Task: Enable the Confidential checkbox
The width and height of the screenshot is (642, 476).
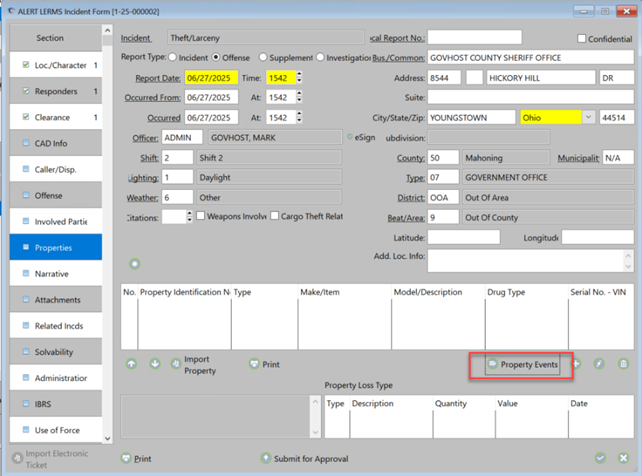Action: pyautogui.click(x=583, y=39)
